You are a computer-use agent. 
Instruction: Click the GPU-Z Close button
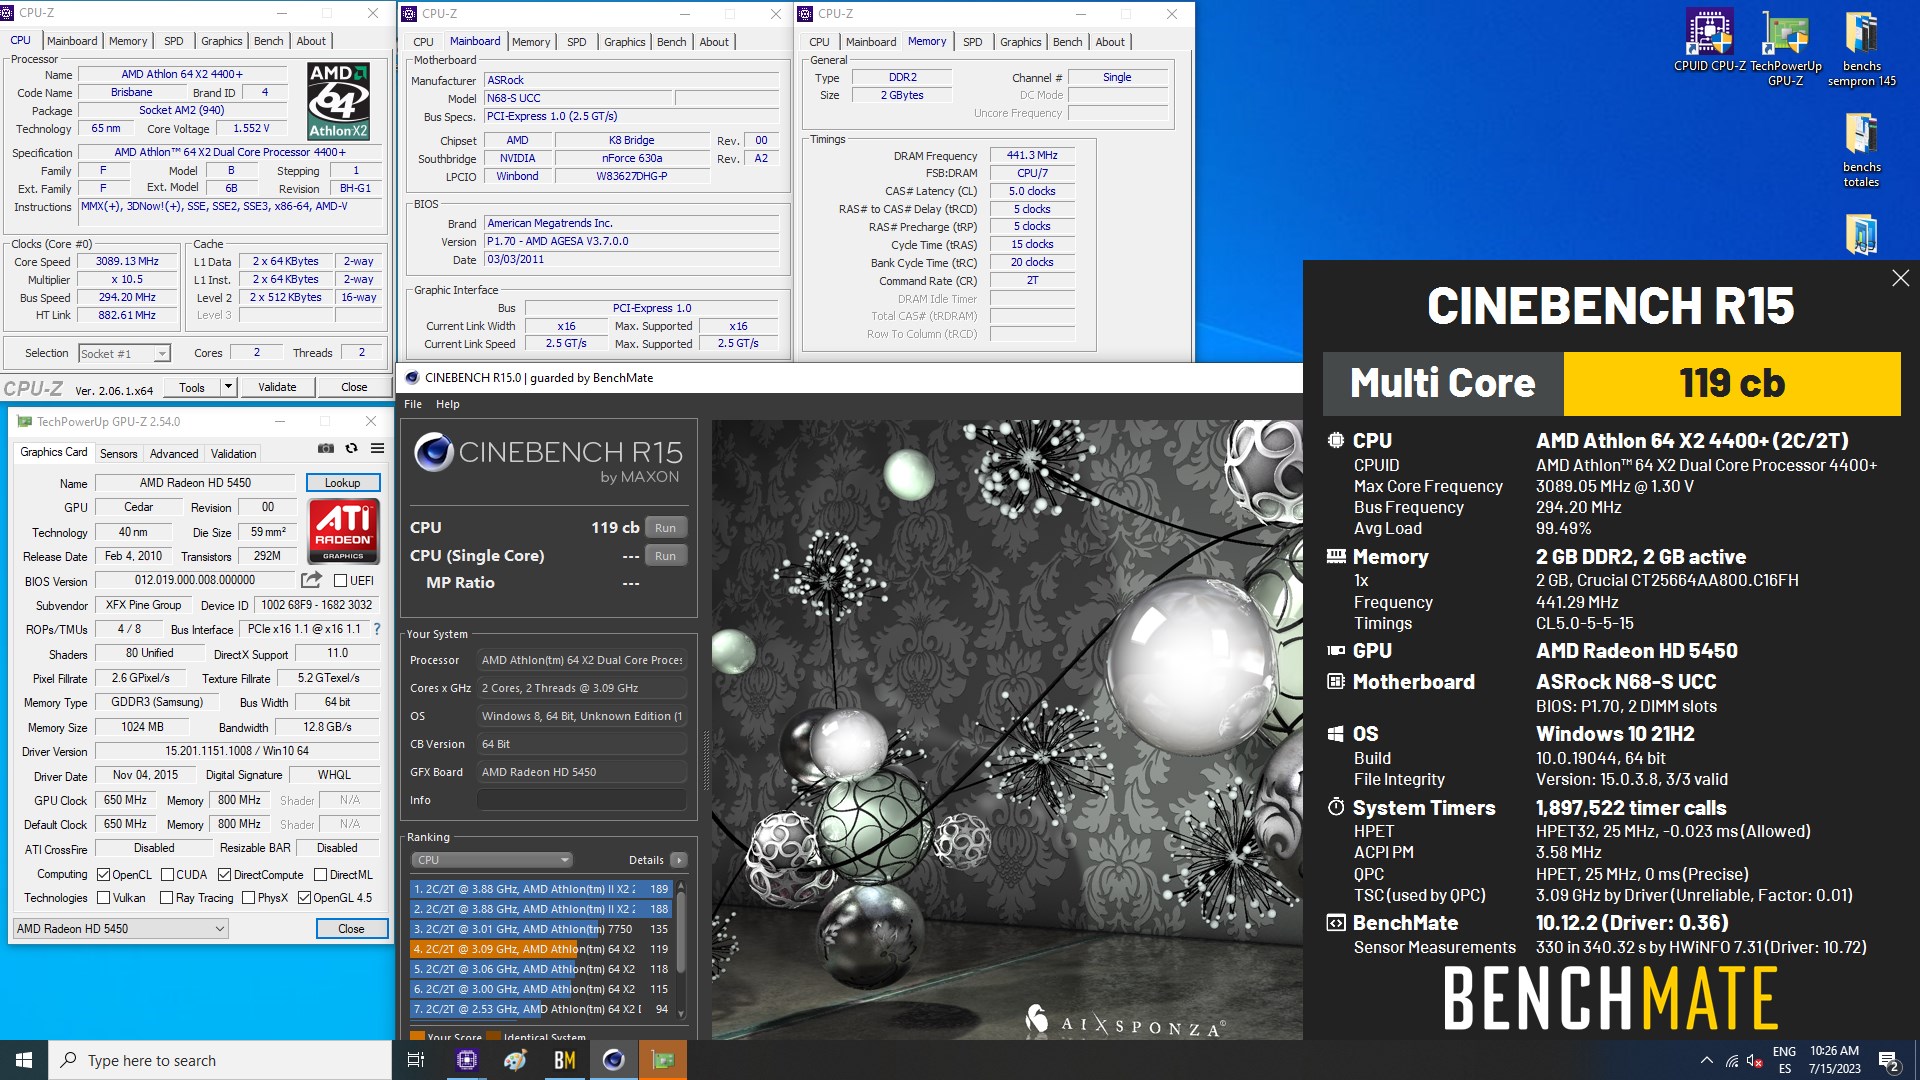[351, 929]
